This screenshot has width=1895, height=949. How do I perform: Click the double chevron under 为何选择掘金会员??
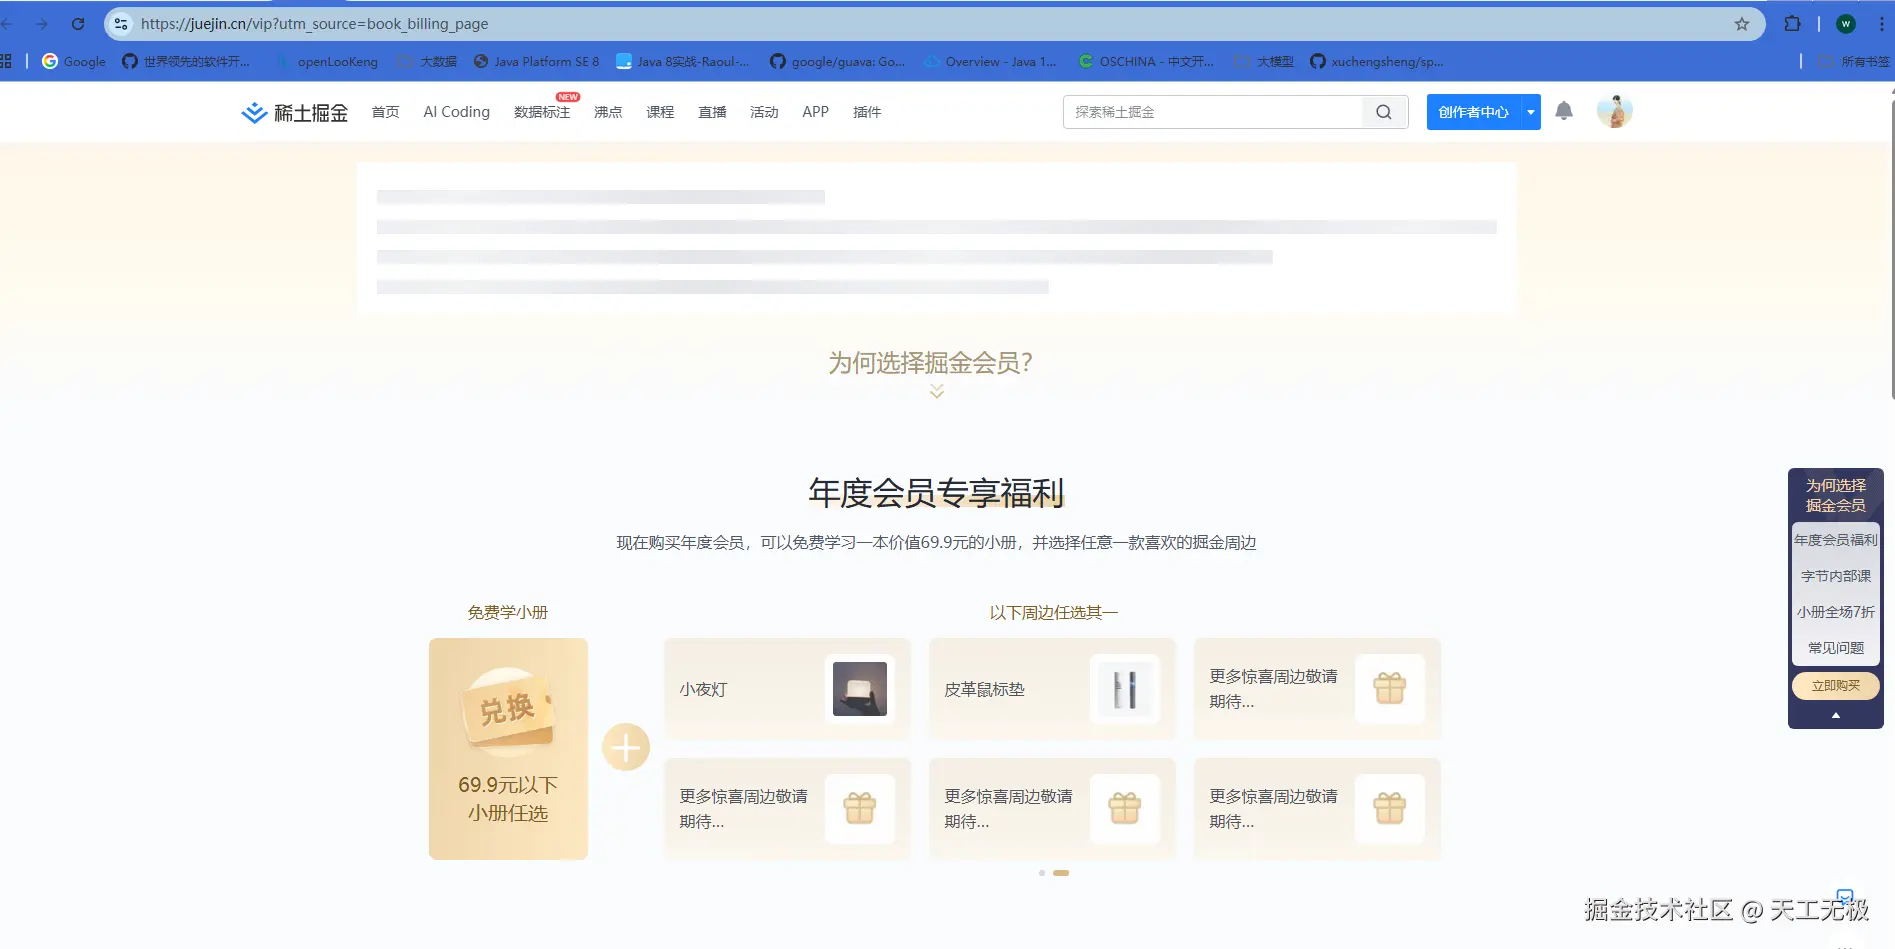coord(936,391)
